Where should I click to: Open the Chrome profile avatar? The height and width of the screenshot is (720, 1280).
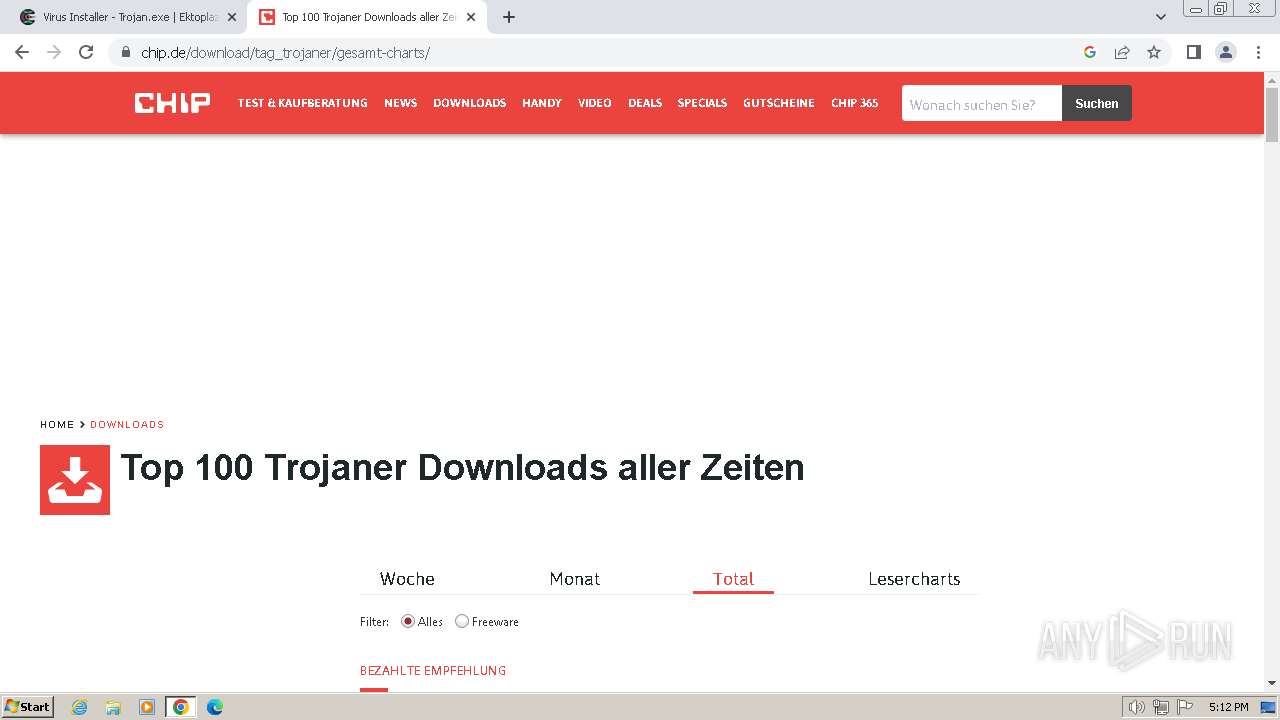coord(1226,52)
